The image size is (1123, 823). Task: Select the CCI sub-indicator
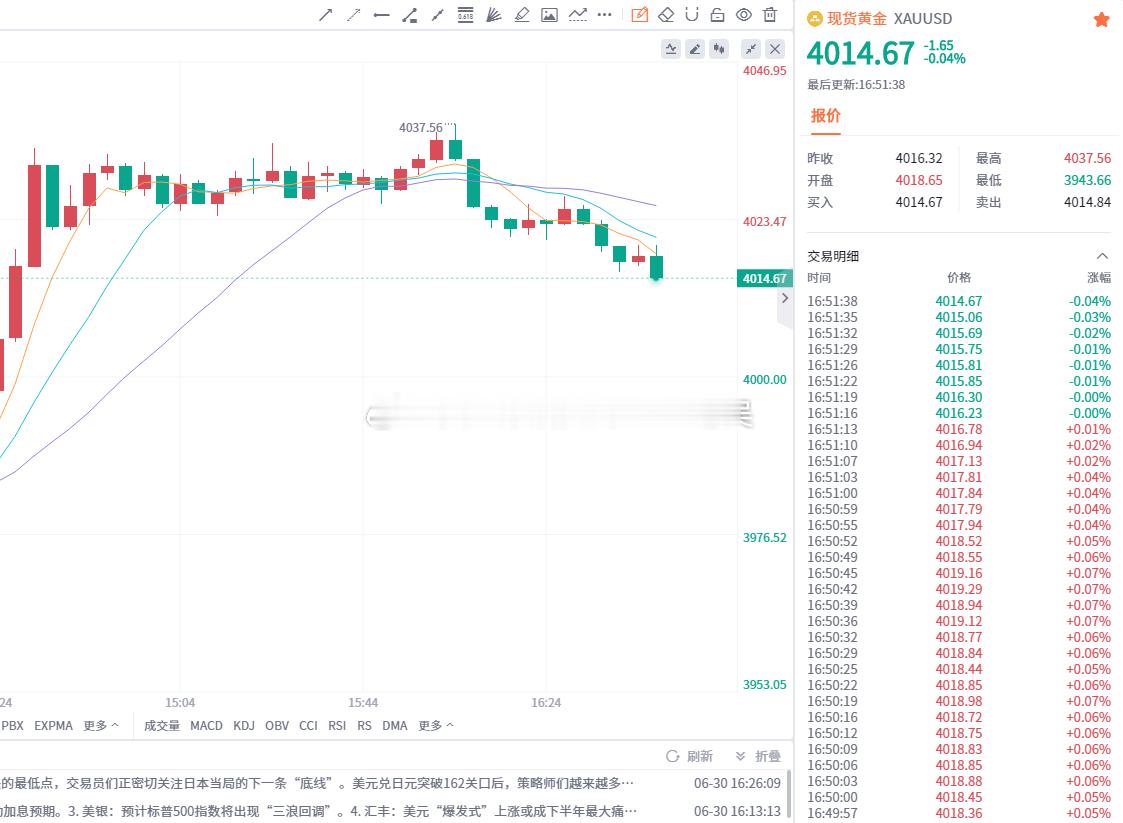(x=309, y=726)
